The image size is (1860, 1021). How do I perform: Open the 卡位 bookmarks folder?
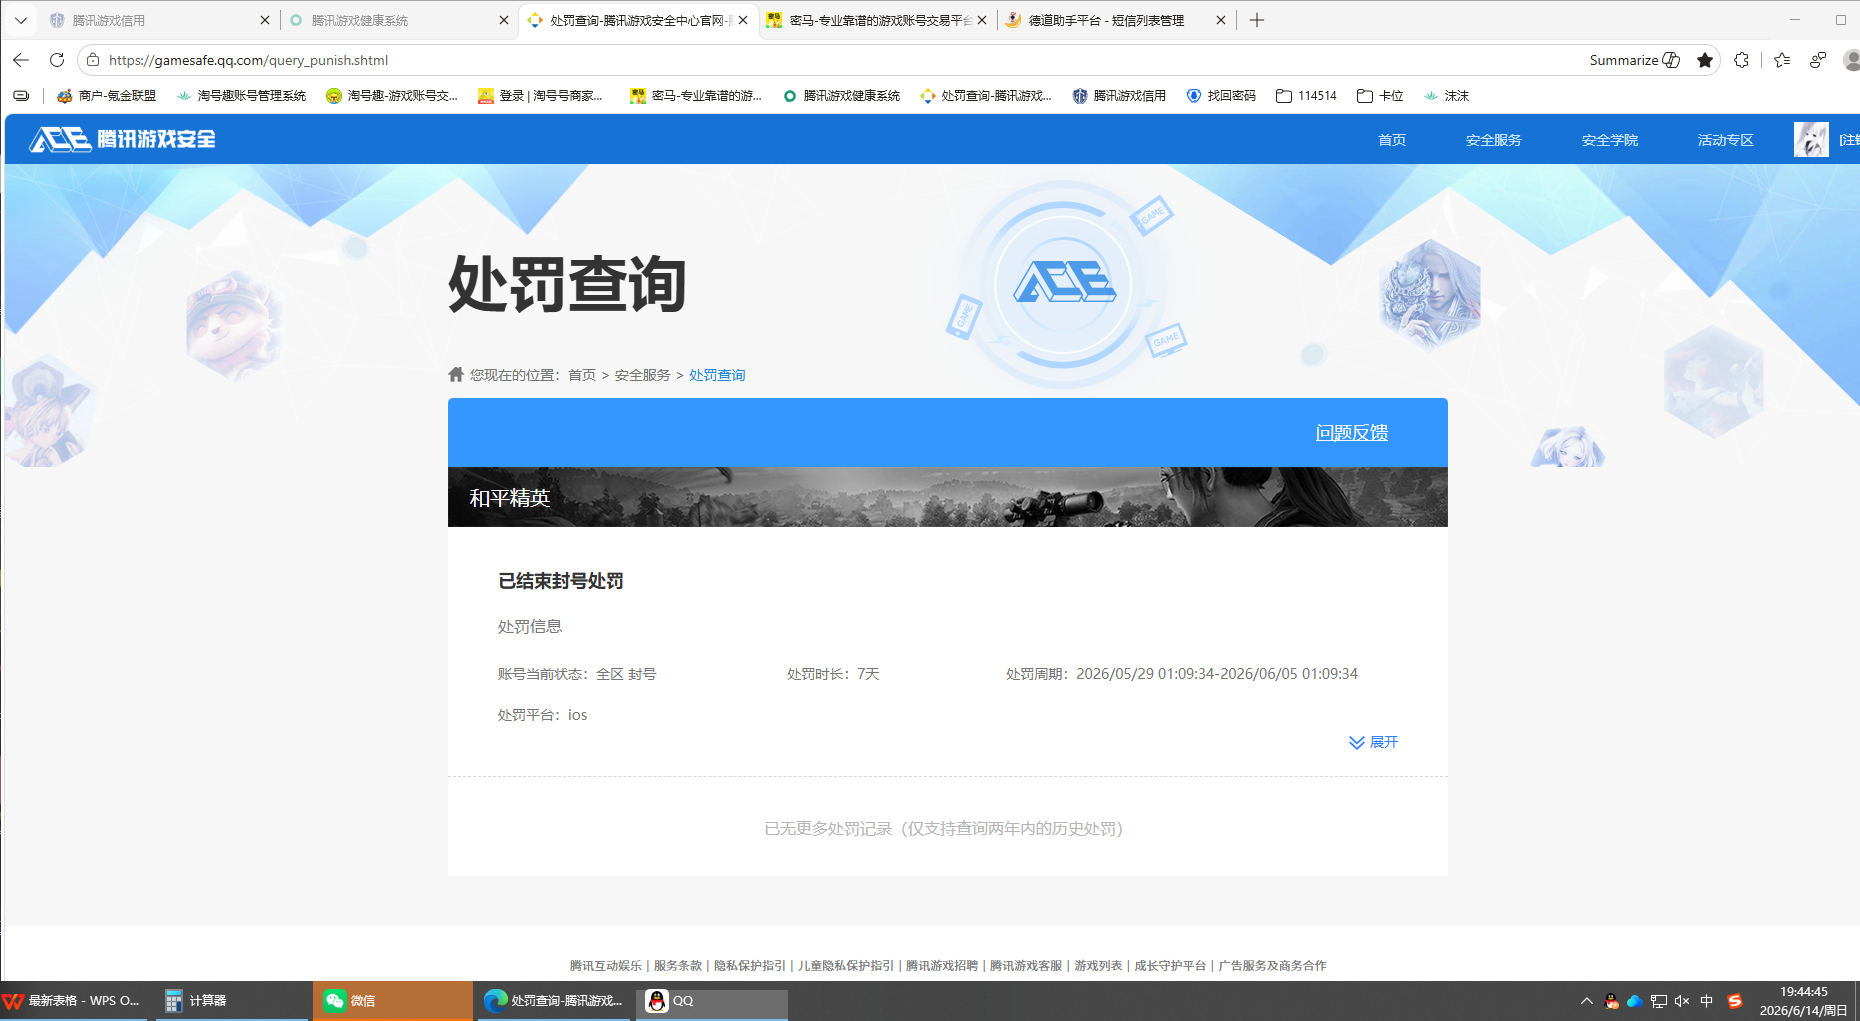tap(1380, 96)
